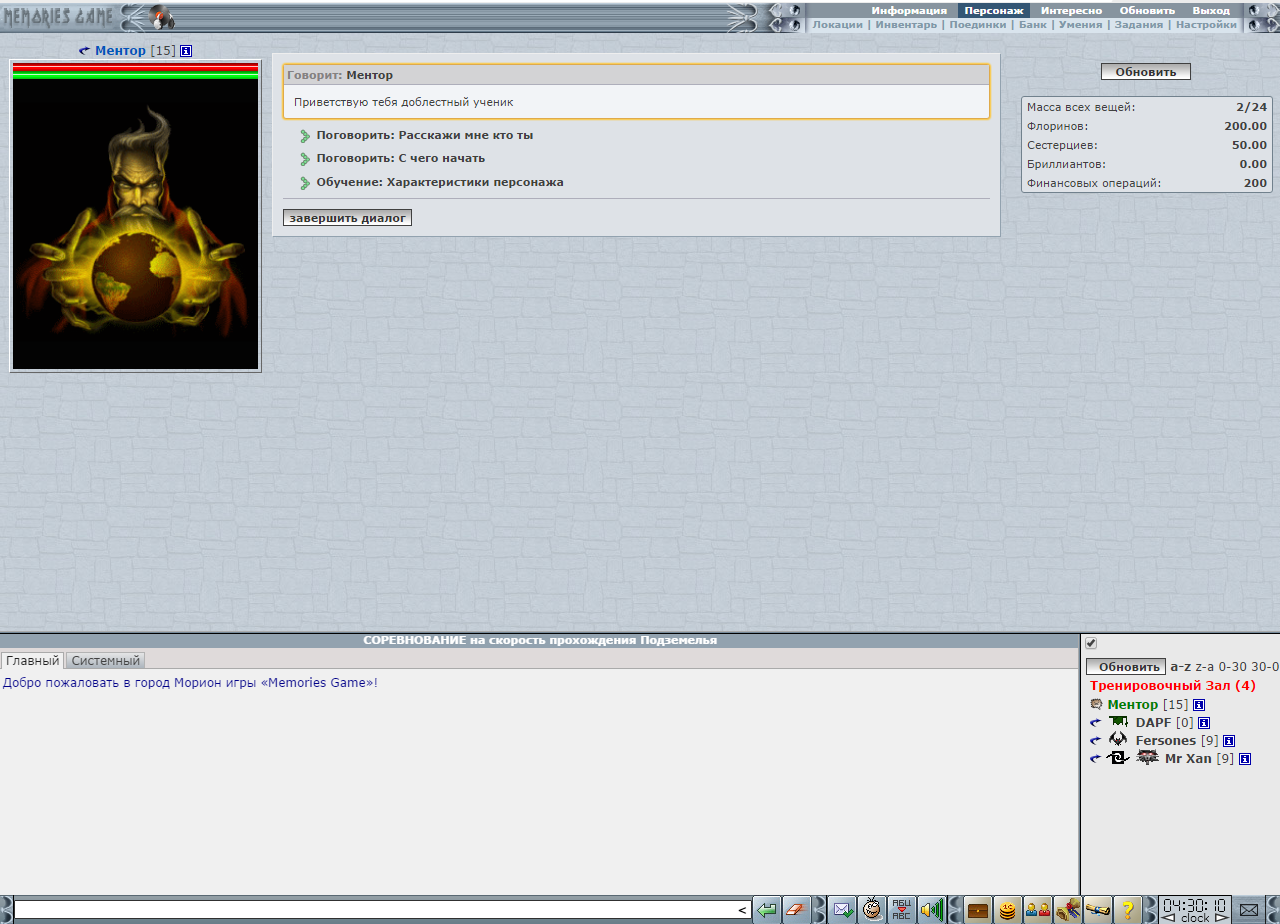Sort player list a-z
1280x924 pixels.
[1181, 666]
